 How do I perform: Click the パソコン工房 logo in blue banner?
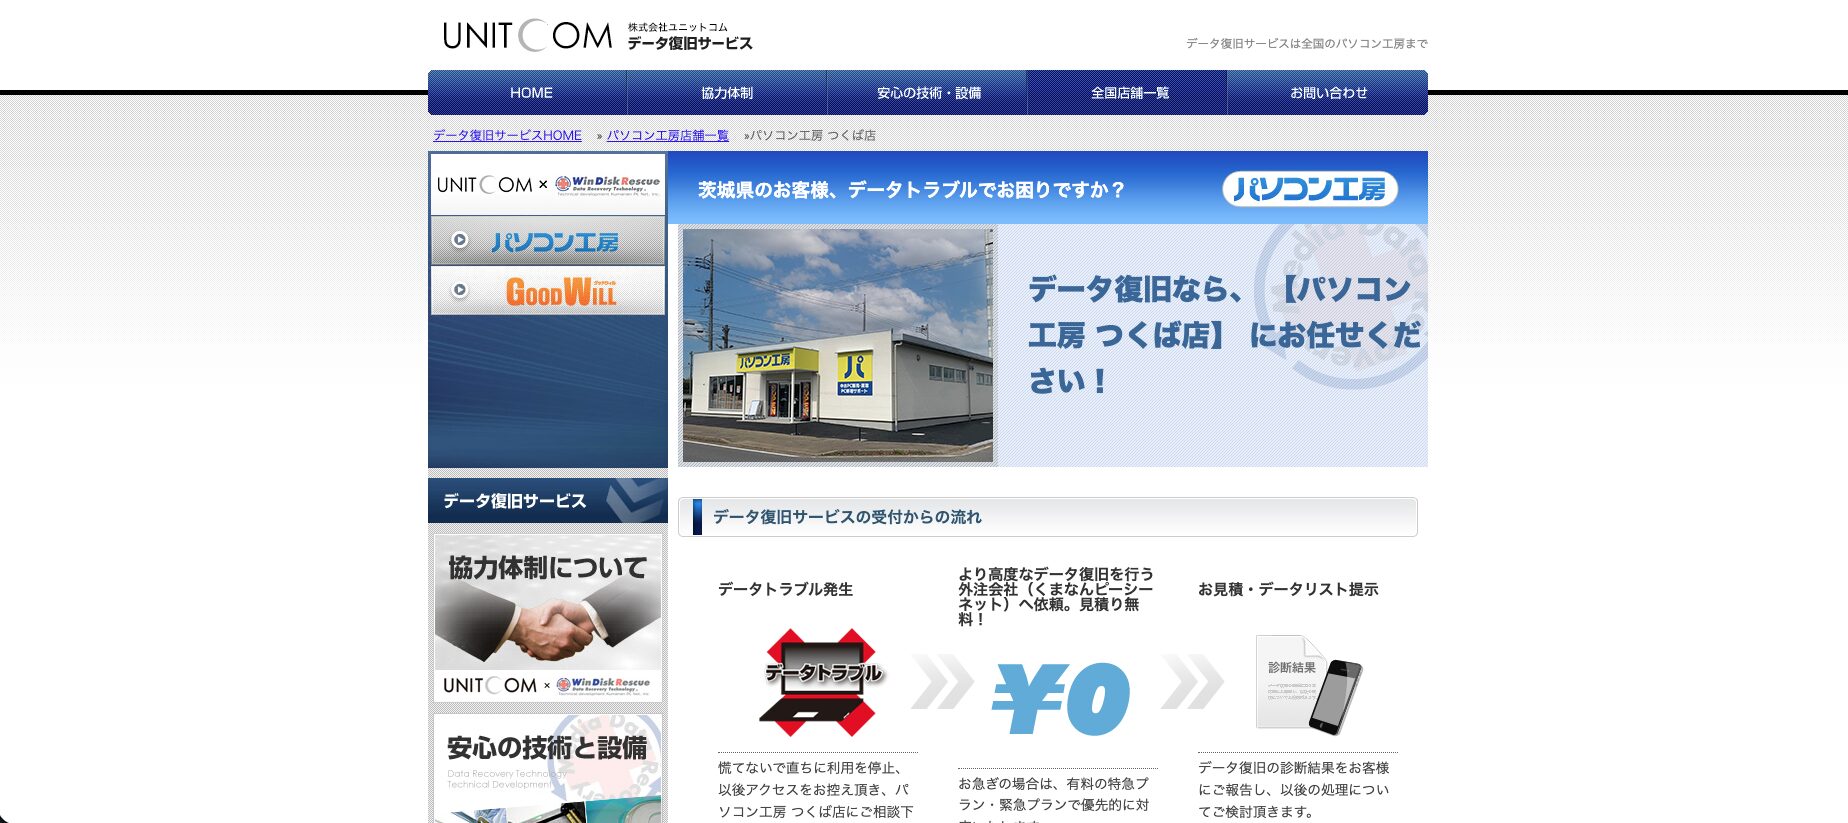[1310, 188]
